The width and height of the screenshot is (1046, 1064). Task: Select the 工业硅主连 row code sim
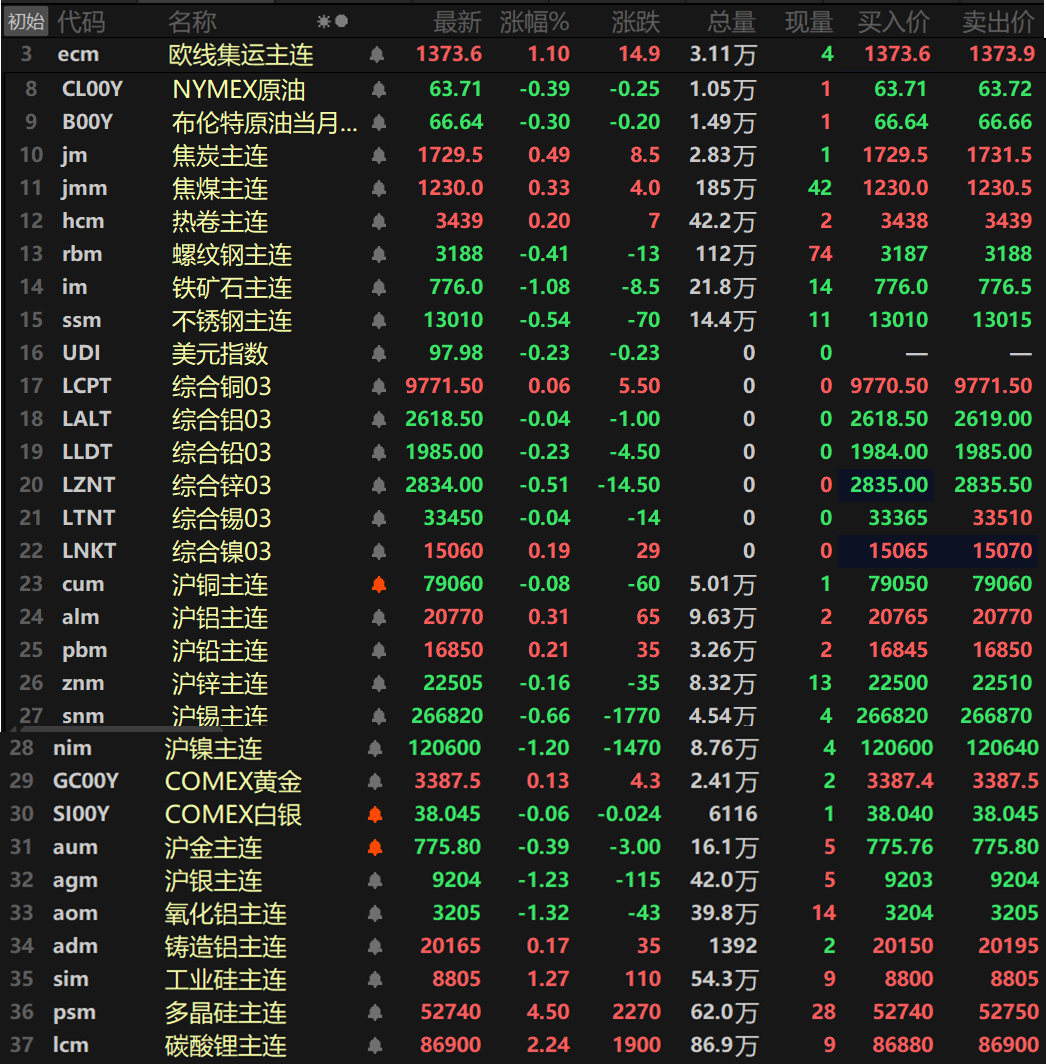(x=70, y=979)
